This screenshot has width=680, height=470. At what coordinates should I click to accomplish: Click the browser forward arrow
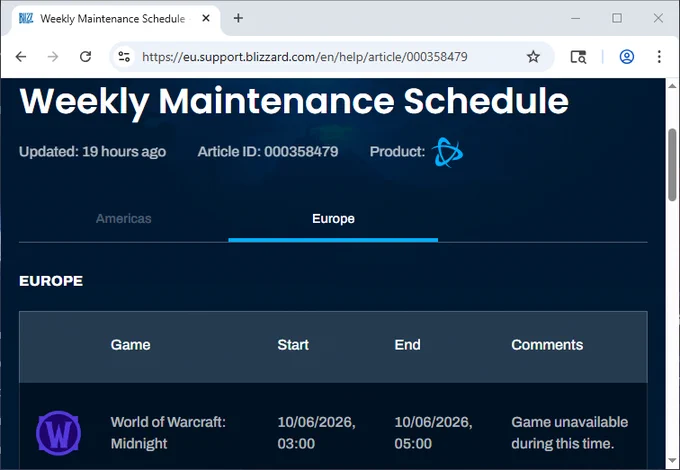(x=53, y=57)
